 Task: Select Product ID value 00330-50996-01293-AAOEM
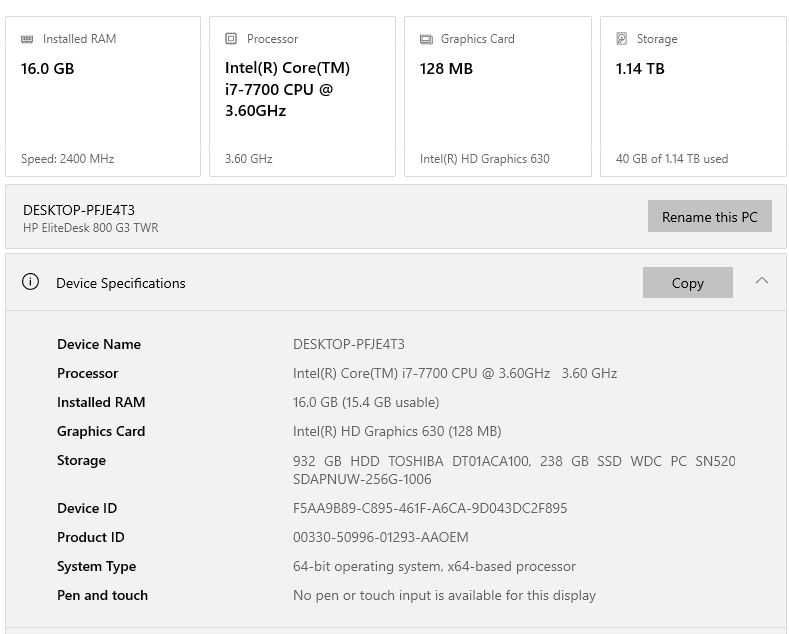380,537
